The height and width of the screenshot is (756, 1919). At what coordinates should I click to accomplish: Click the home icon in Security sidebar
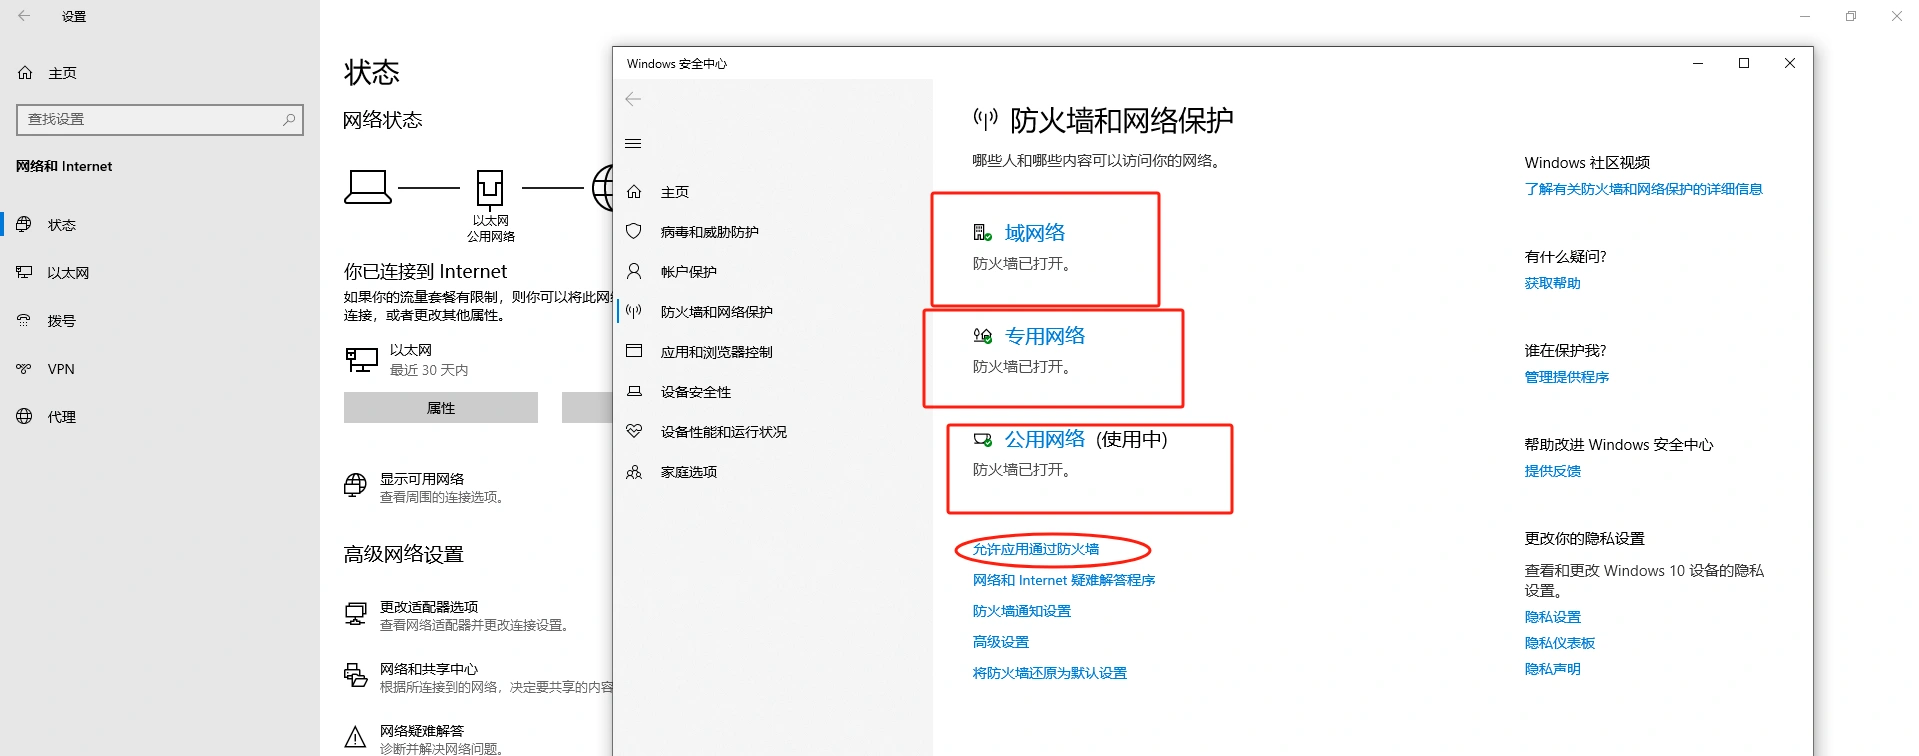[634, 192]
